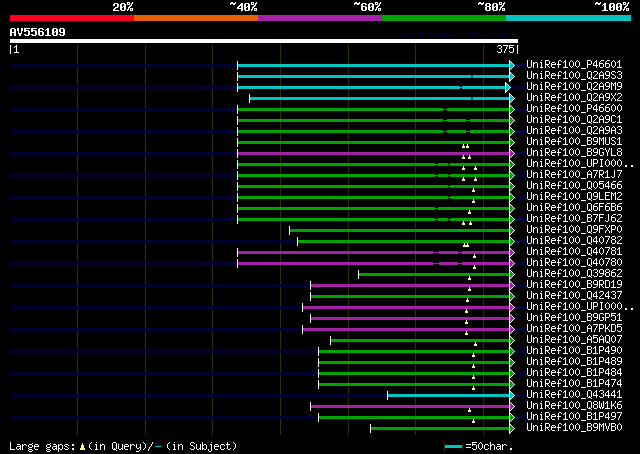Click the green alignment bar for Q9FXP0
640x454 pixels.
tap(400, 231)
